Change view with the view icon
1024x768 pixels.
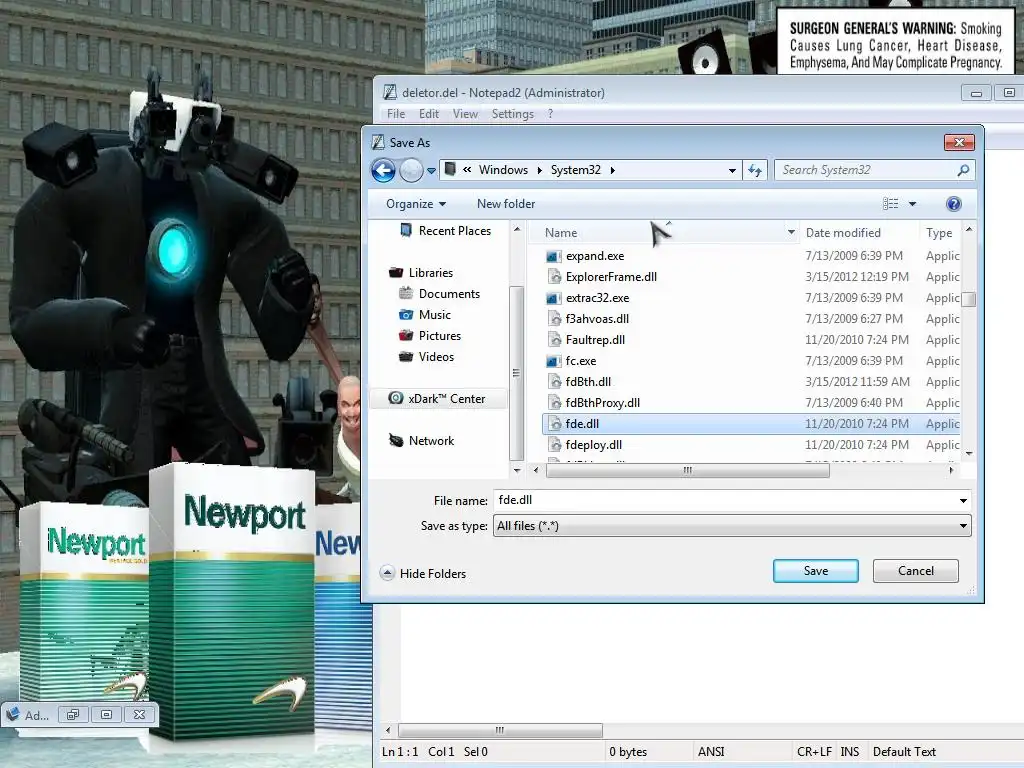tap(891, 204)
